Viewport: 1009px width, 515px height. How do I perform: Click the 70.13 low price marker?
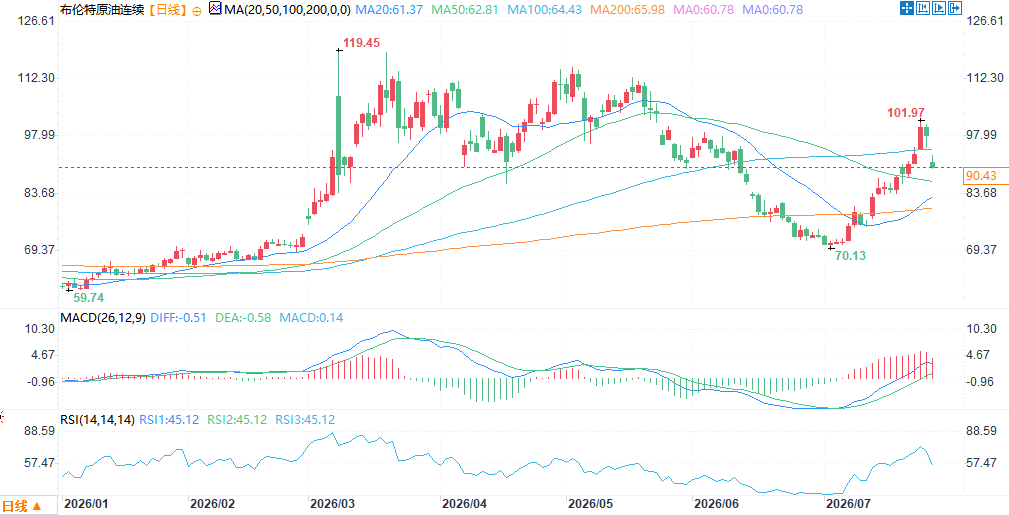tap(850, 256)
